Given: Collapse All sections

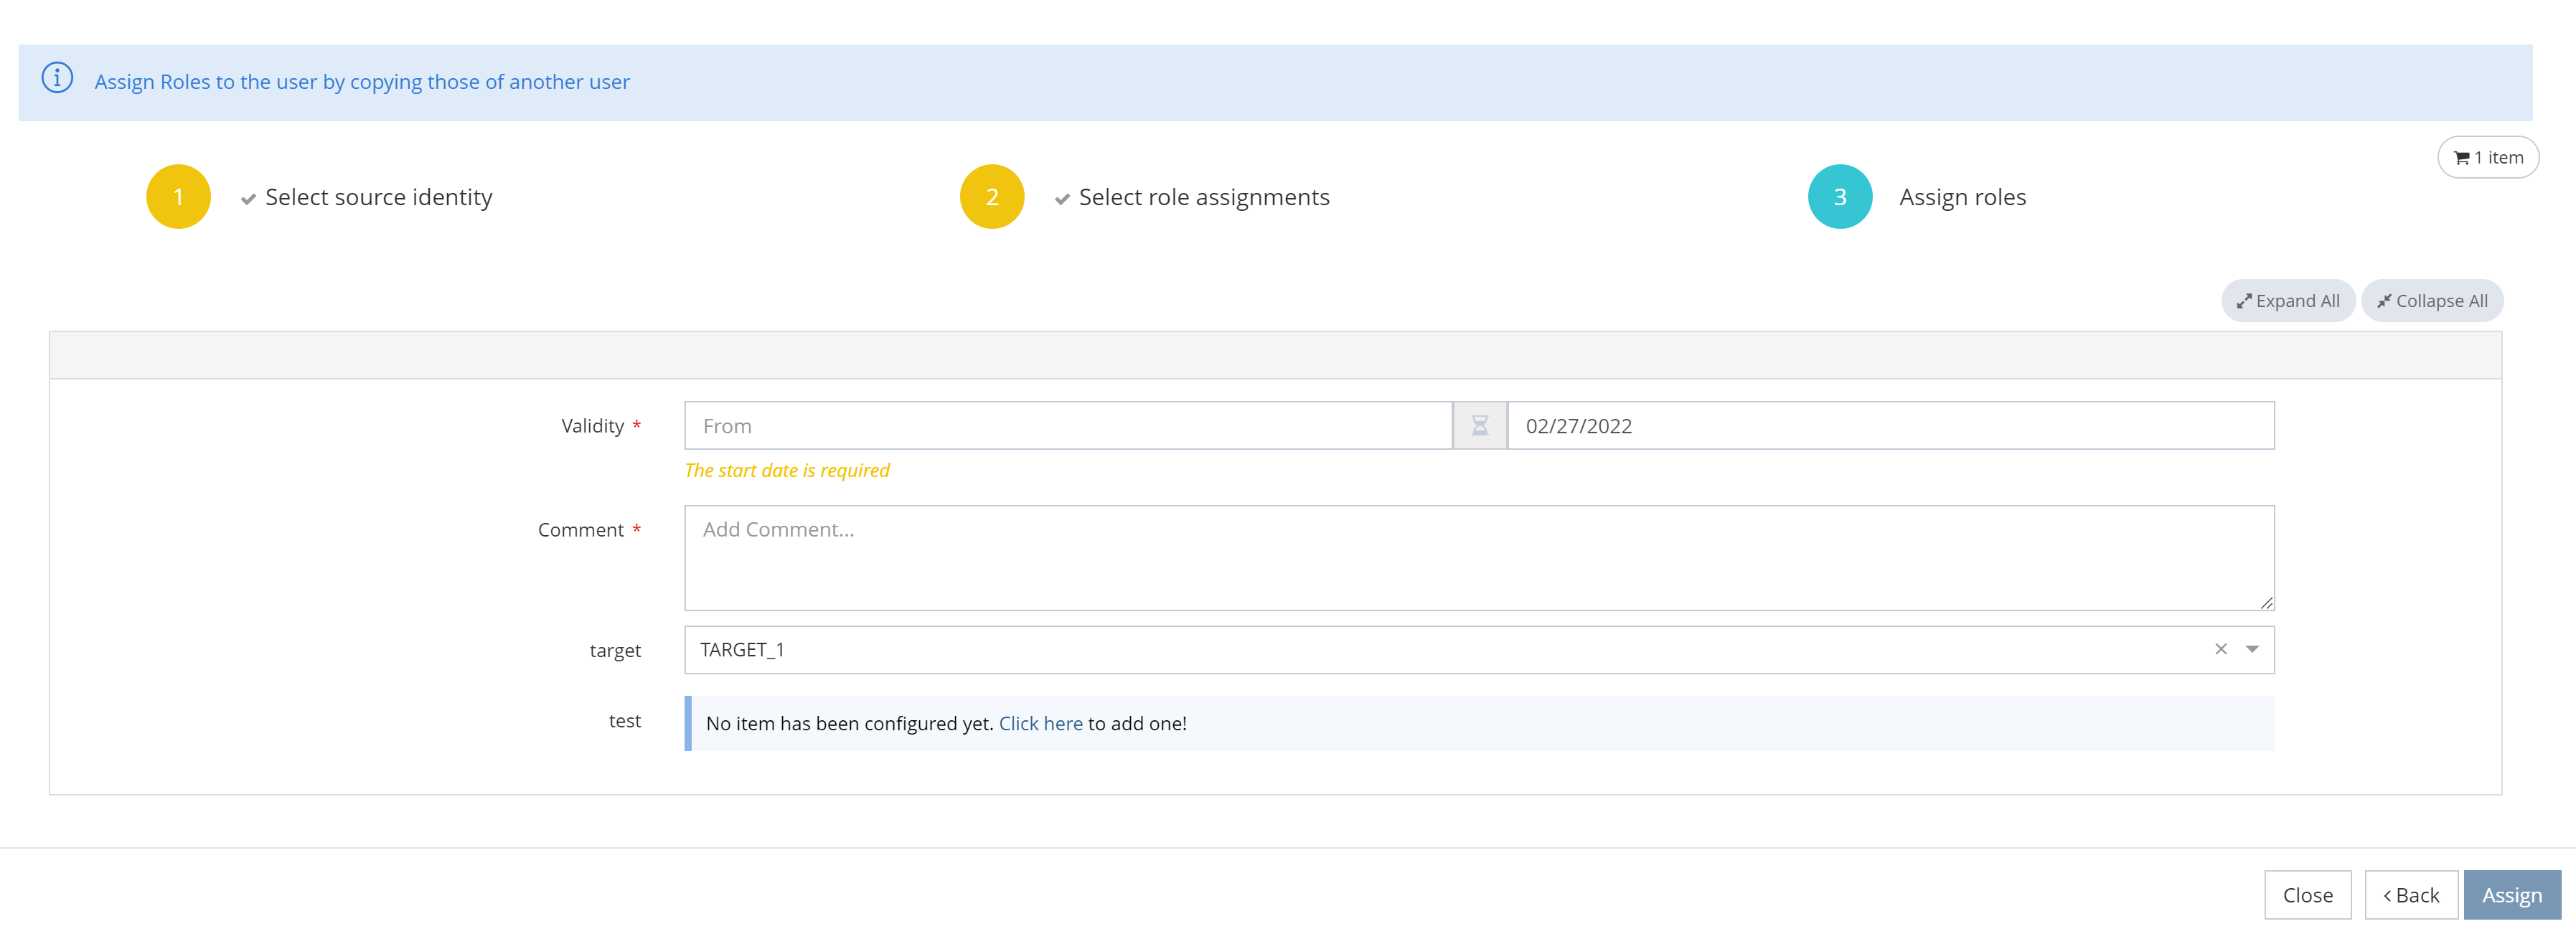Looking at the screenshot, I should 2431,301.
